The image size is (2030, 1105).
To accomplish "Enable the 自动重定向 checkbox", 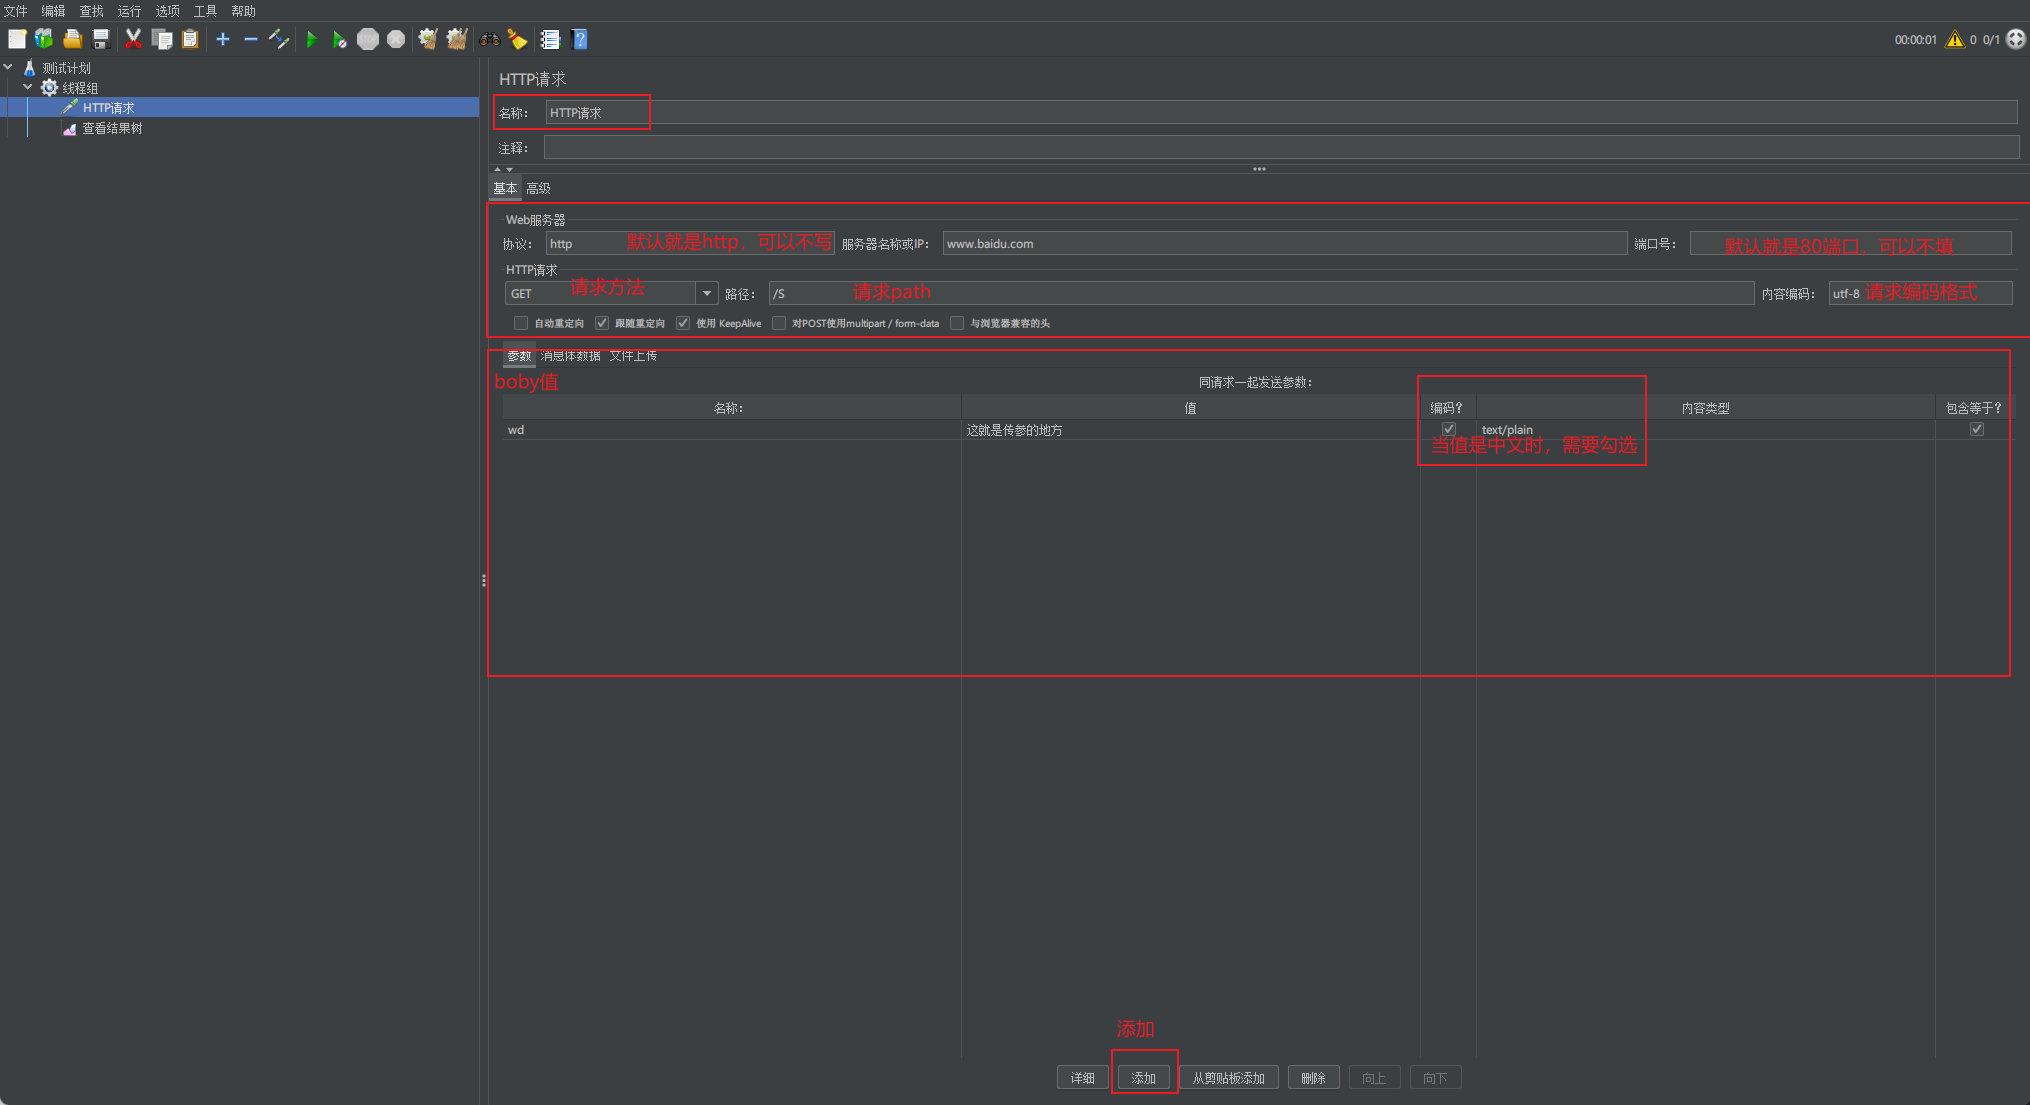I will tap(521, 323).
